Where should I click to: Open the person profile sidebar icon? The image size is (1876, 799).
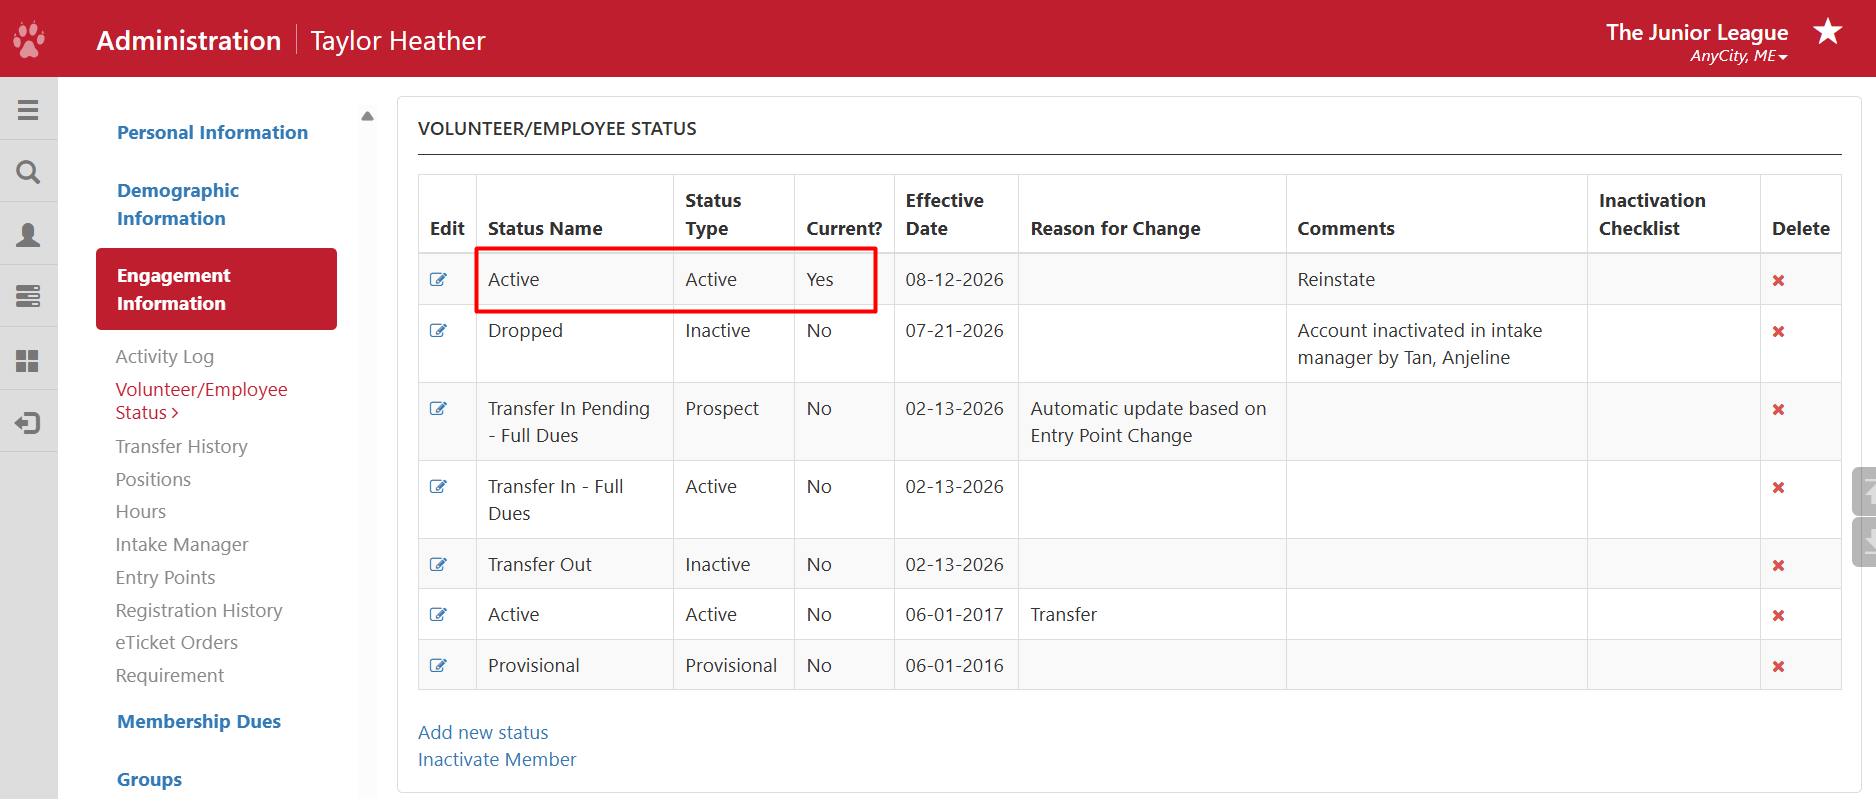28,235
